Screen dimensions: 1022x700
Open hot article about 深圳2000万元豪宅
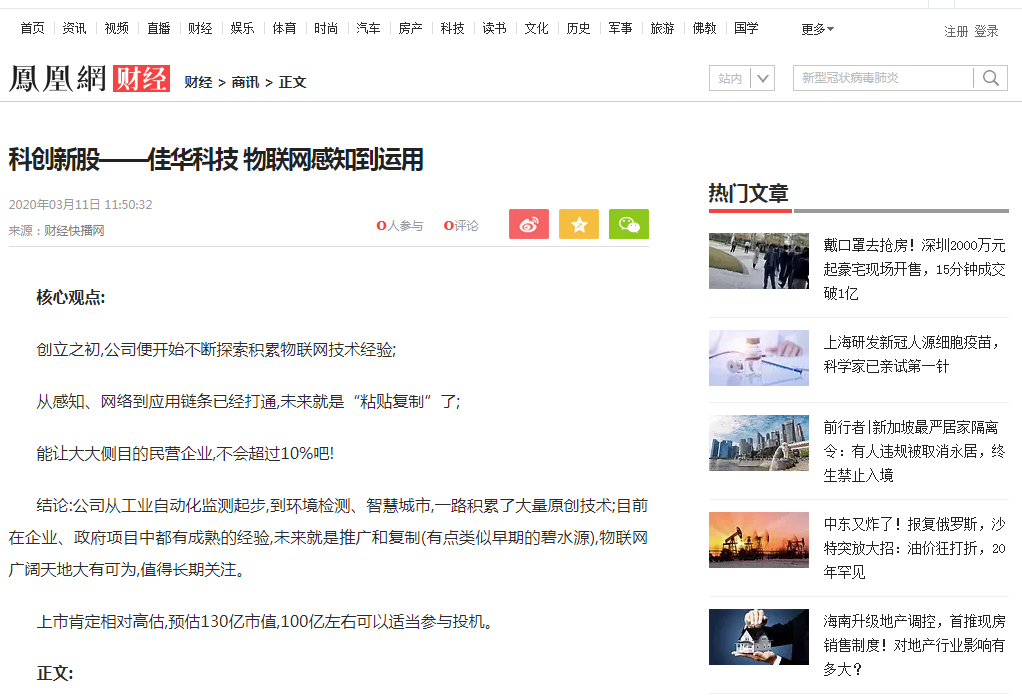[913, 268]
